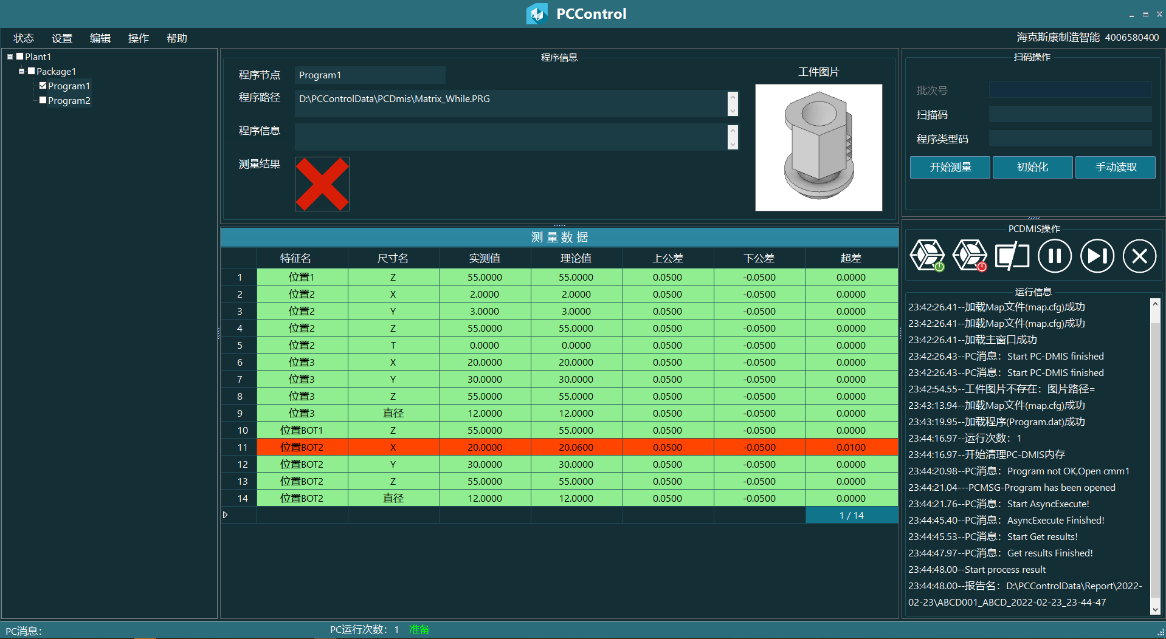Viewport: 1166px width, 639px height.
Task: Click the red X measurement result icon
Action: (x=322, y=184)
